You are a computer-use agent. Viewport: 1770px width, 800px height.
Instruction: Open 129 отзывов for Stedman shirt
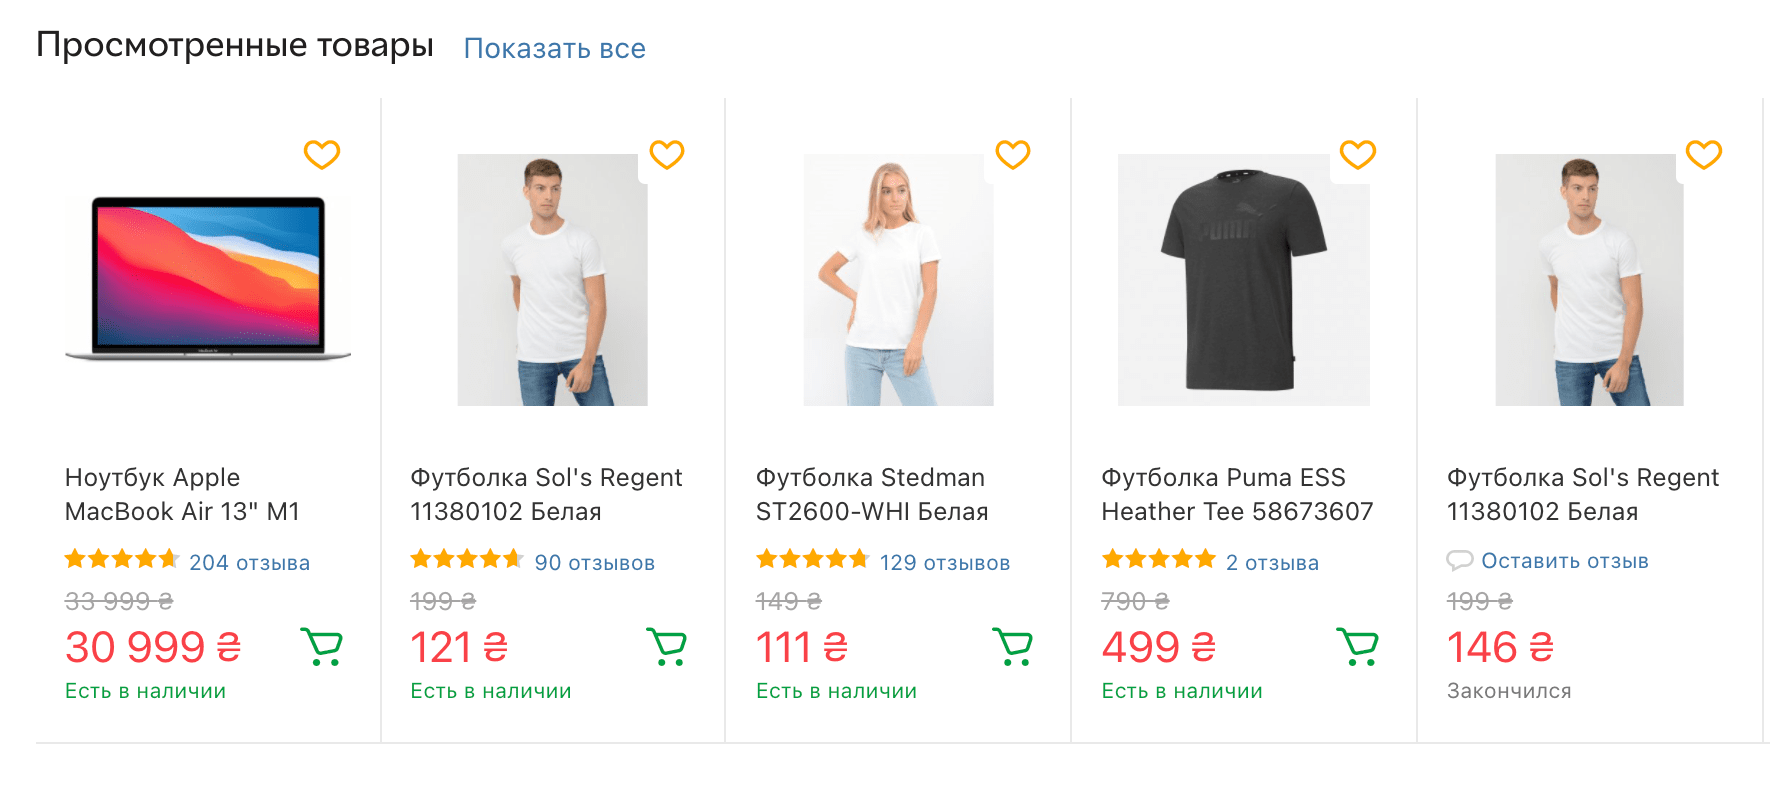[x=945, y=563]
